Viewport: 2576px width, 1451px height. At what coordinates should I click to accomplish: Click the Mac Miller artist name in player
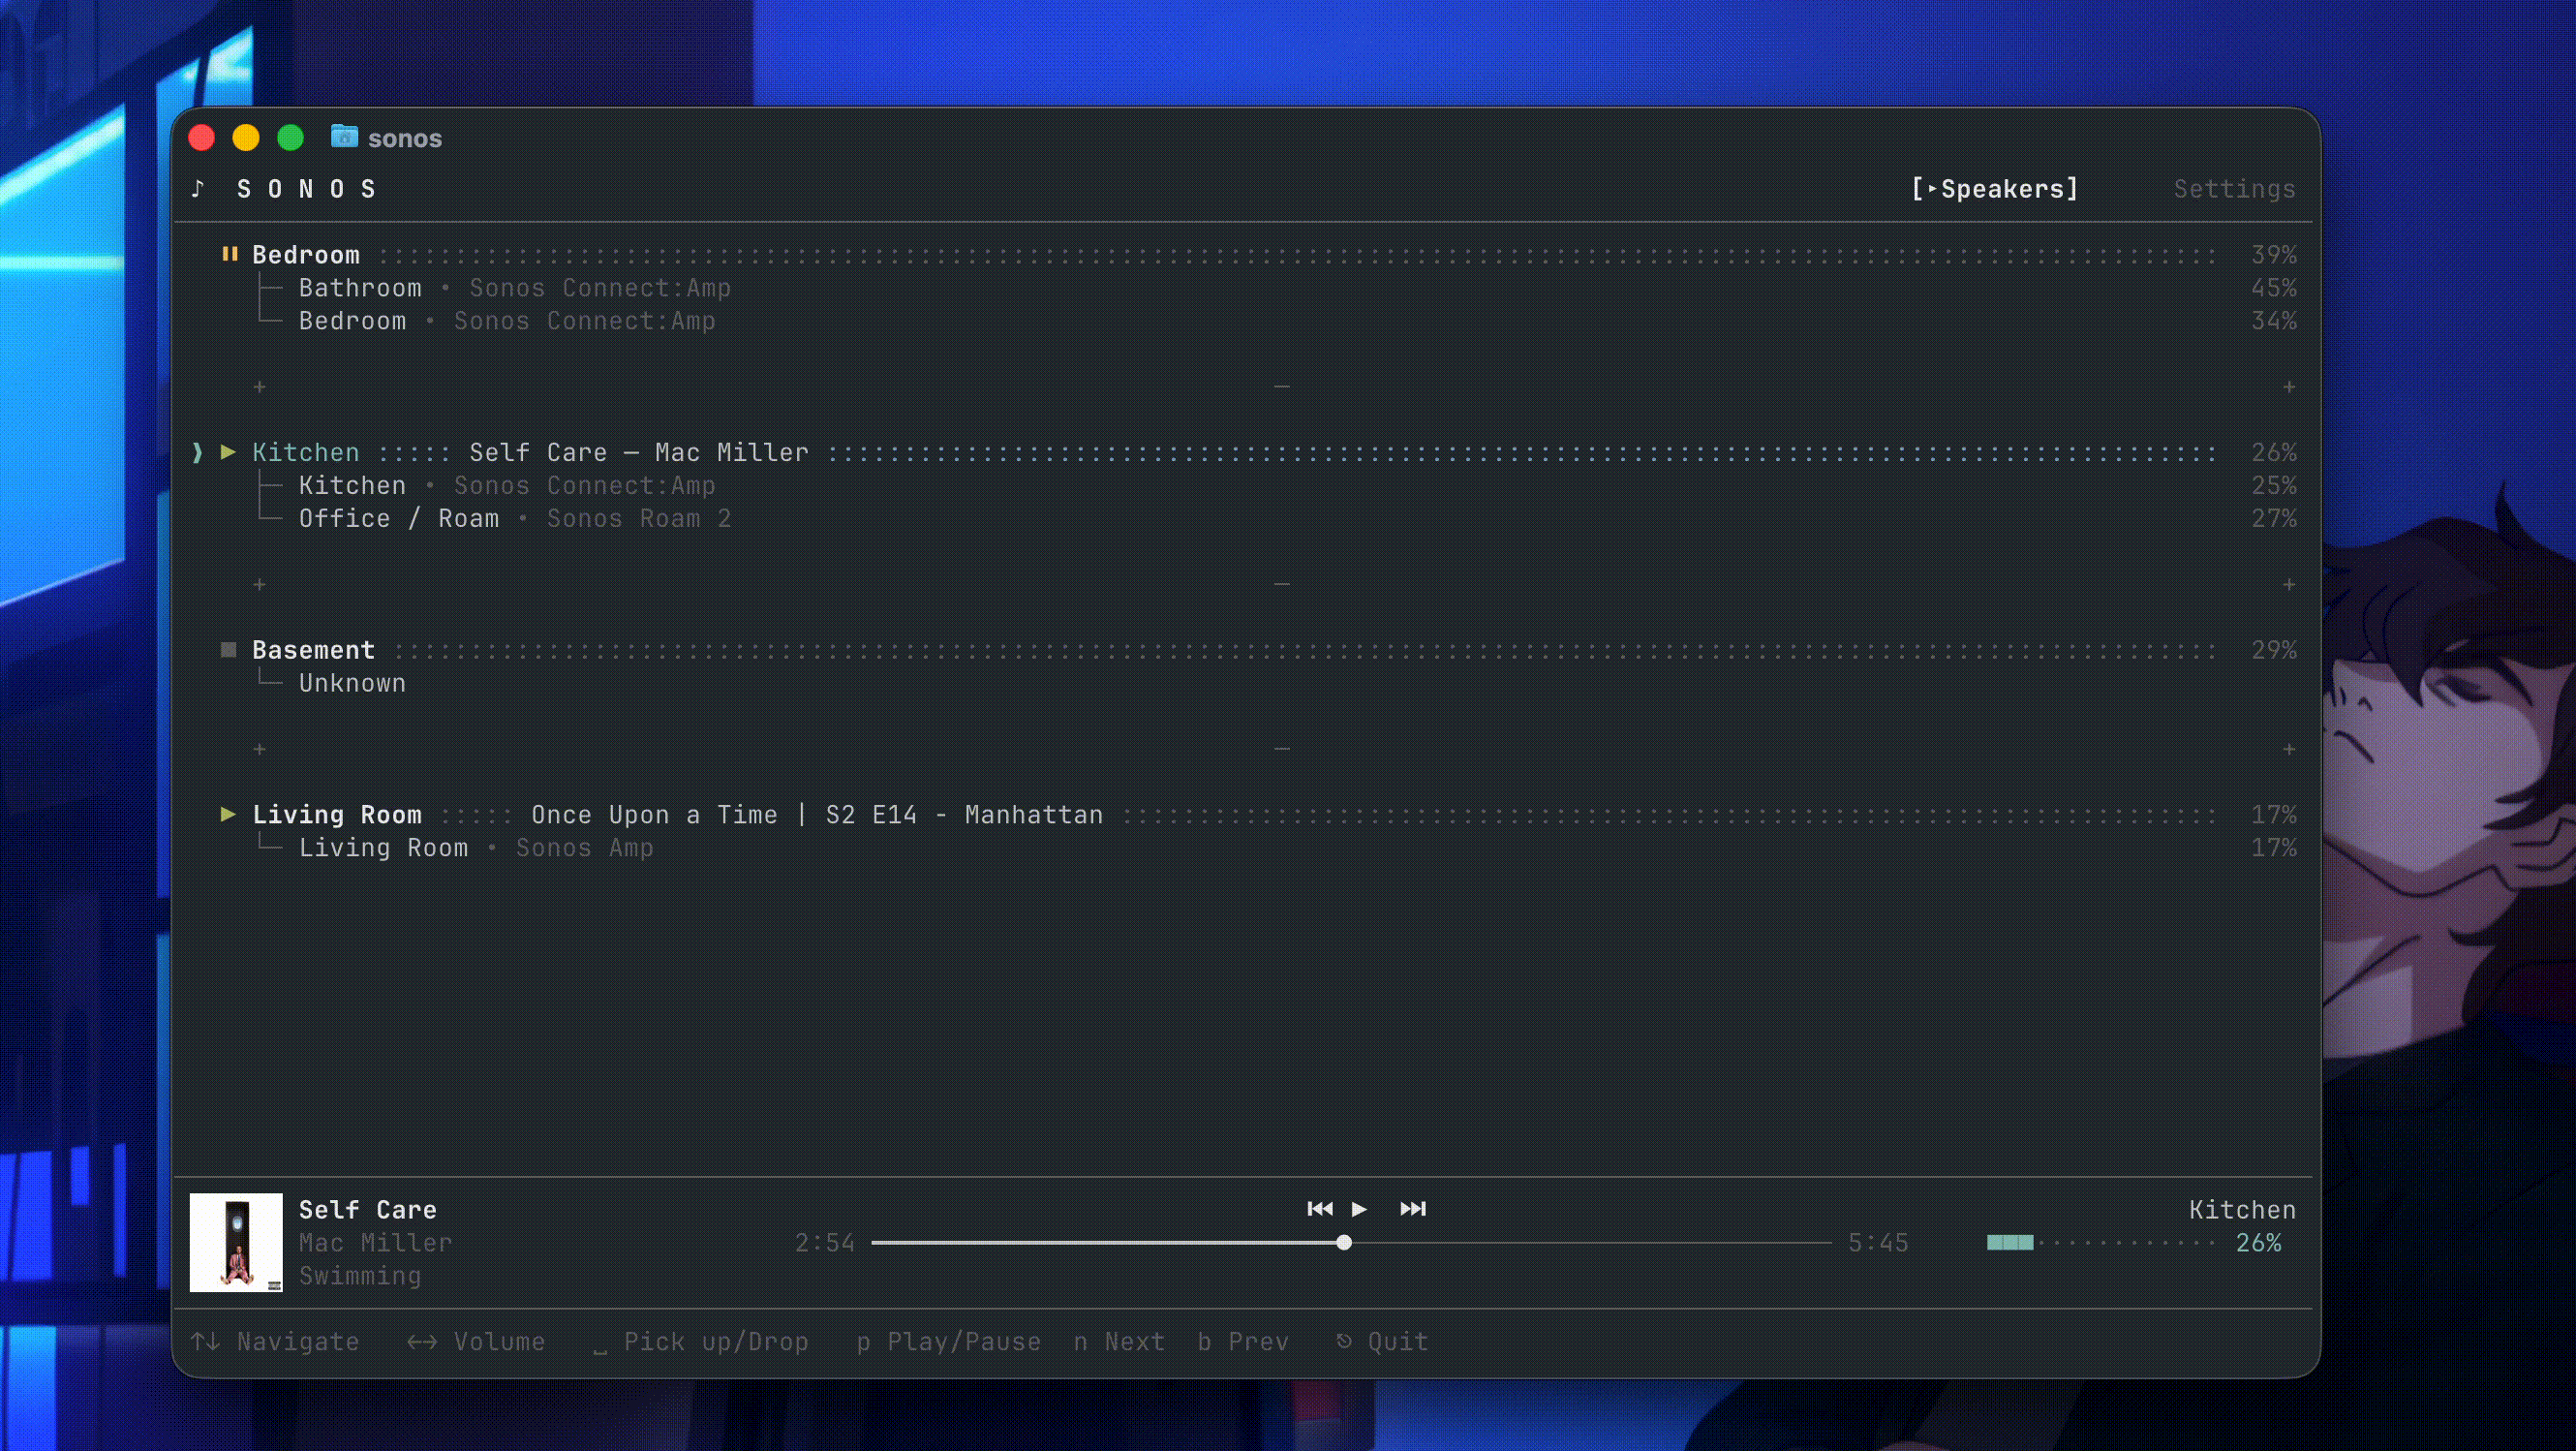tap(375, 1243)
